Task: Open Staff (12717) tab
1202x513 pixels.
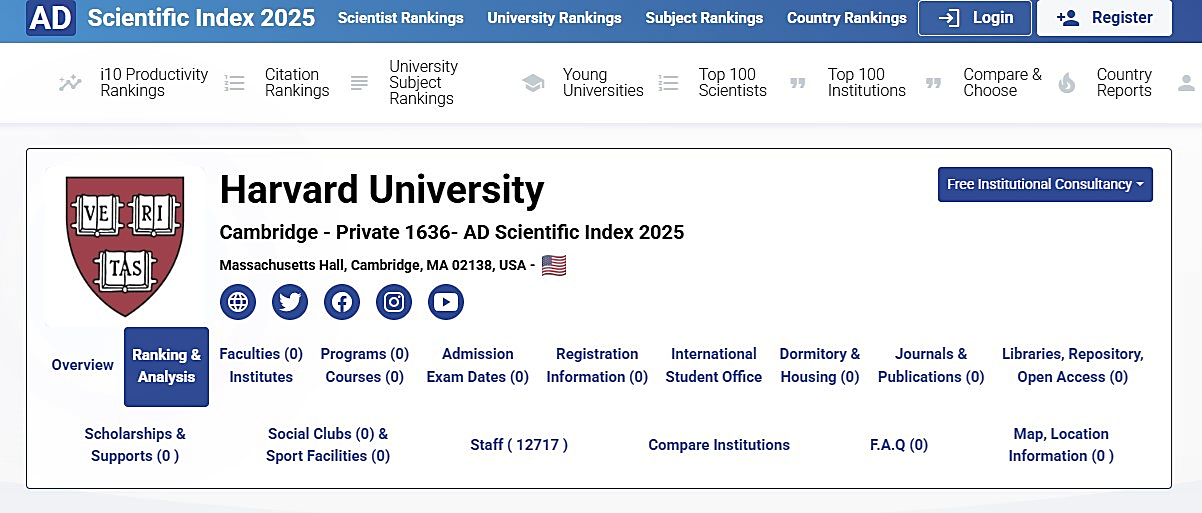Action: 519,445
